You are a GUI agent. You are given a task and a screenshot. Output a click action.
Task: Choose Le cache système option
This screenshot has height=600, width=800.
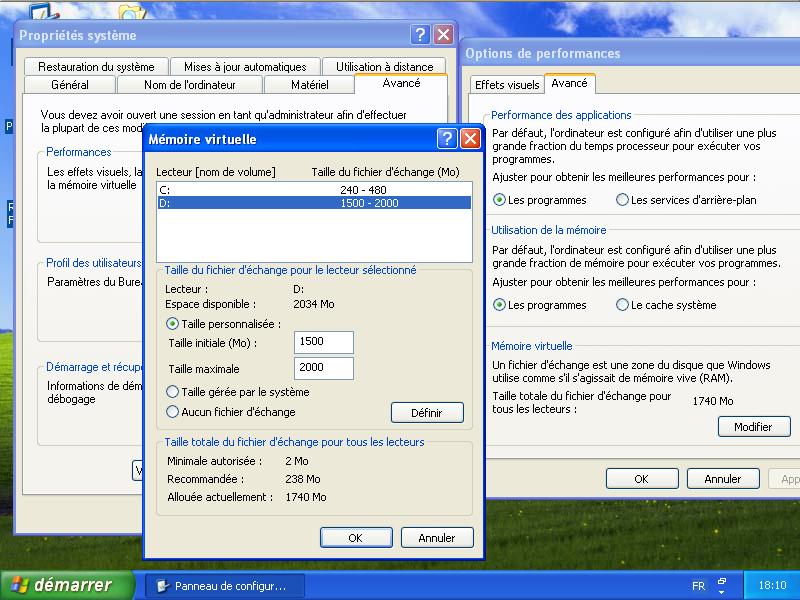623,305
